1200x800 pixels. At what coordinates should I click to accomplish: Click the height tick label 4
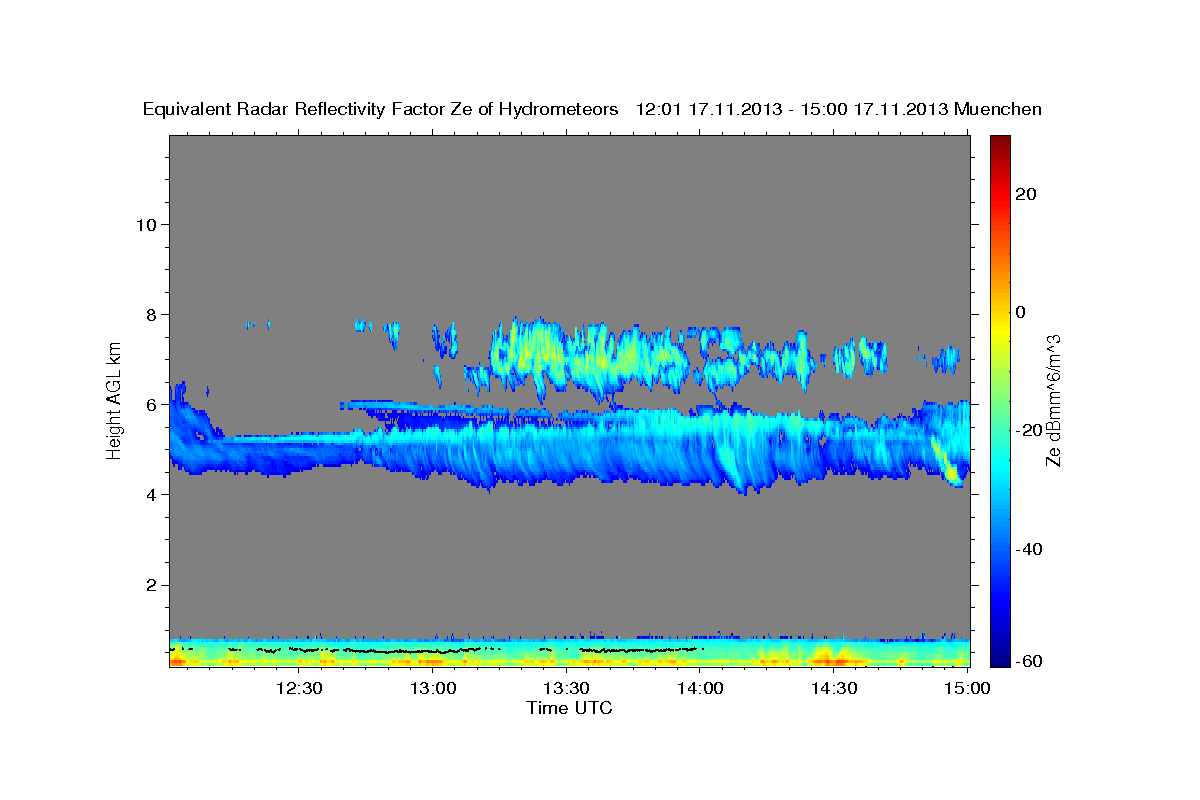click(x=152, y=494)
